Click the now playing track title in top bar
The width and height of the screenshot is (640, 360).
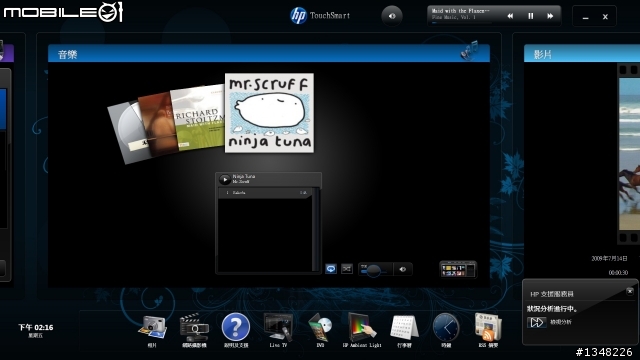[460, 11]
